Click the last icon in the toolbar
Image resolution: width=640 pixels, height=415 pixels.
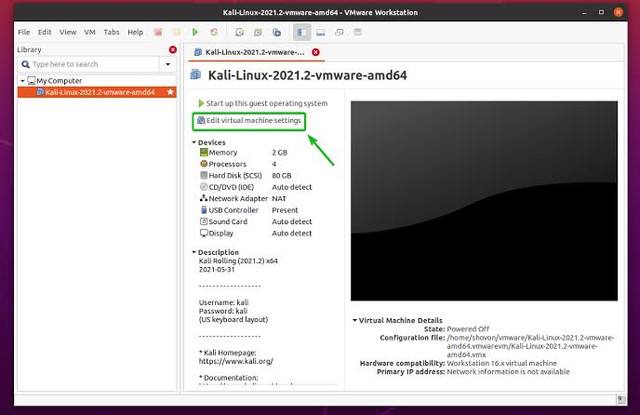[x=358, y=32]
